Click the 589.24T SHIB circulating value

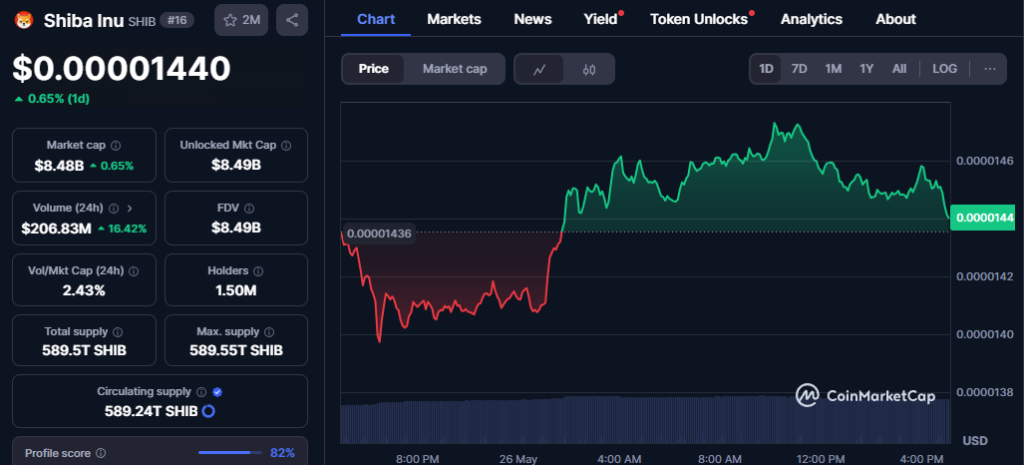[151, 411]
